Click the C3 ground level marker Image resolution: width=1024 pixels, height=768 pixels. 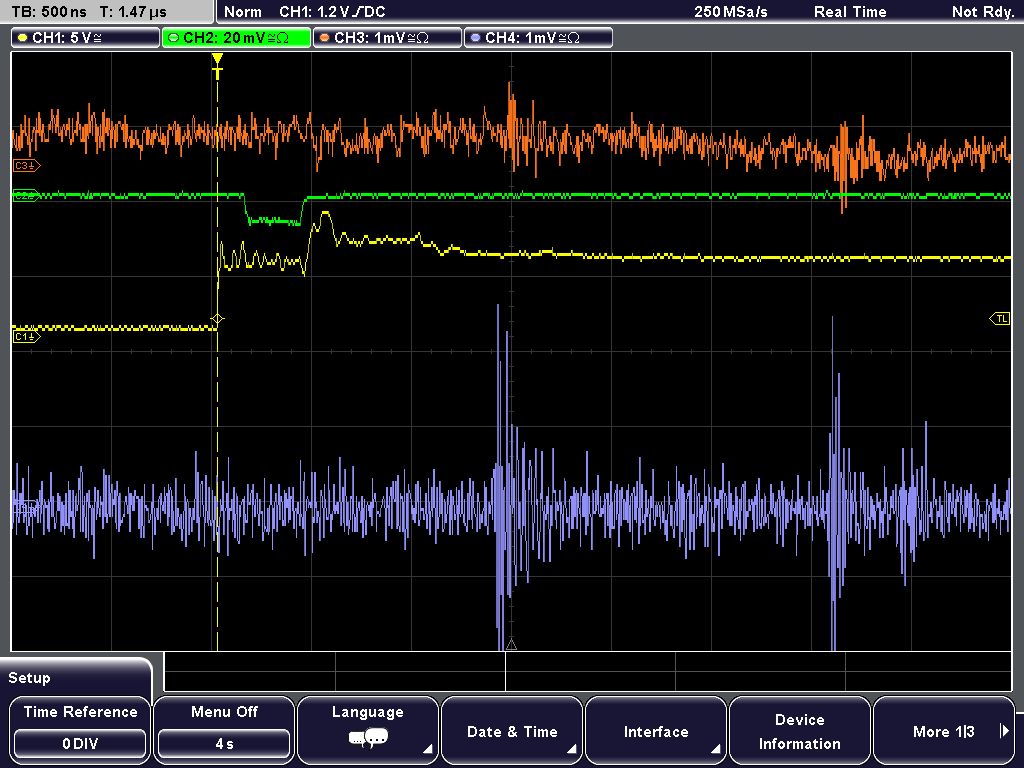pyautogui.click(x=26, y=166)
